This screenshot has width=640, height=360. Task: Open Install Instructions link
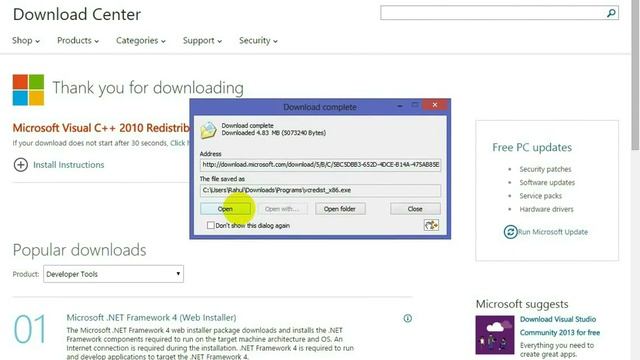69,165
